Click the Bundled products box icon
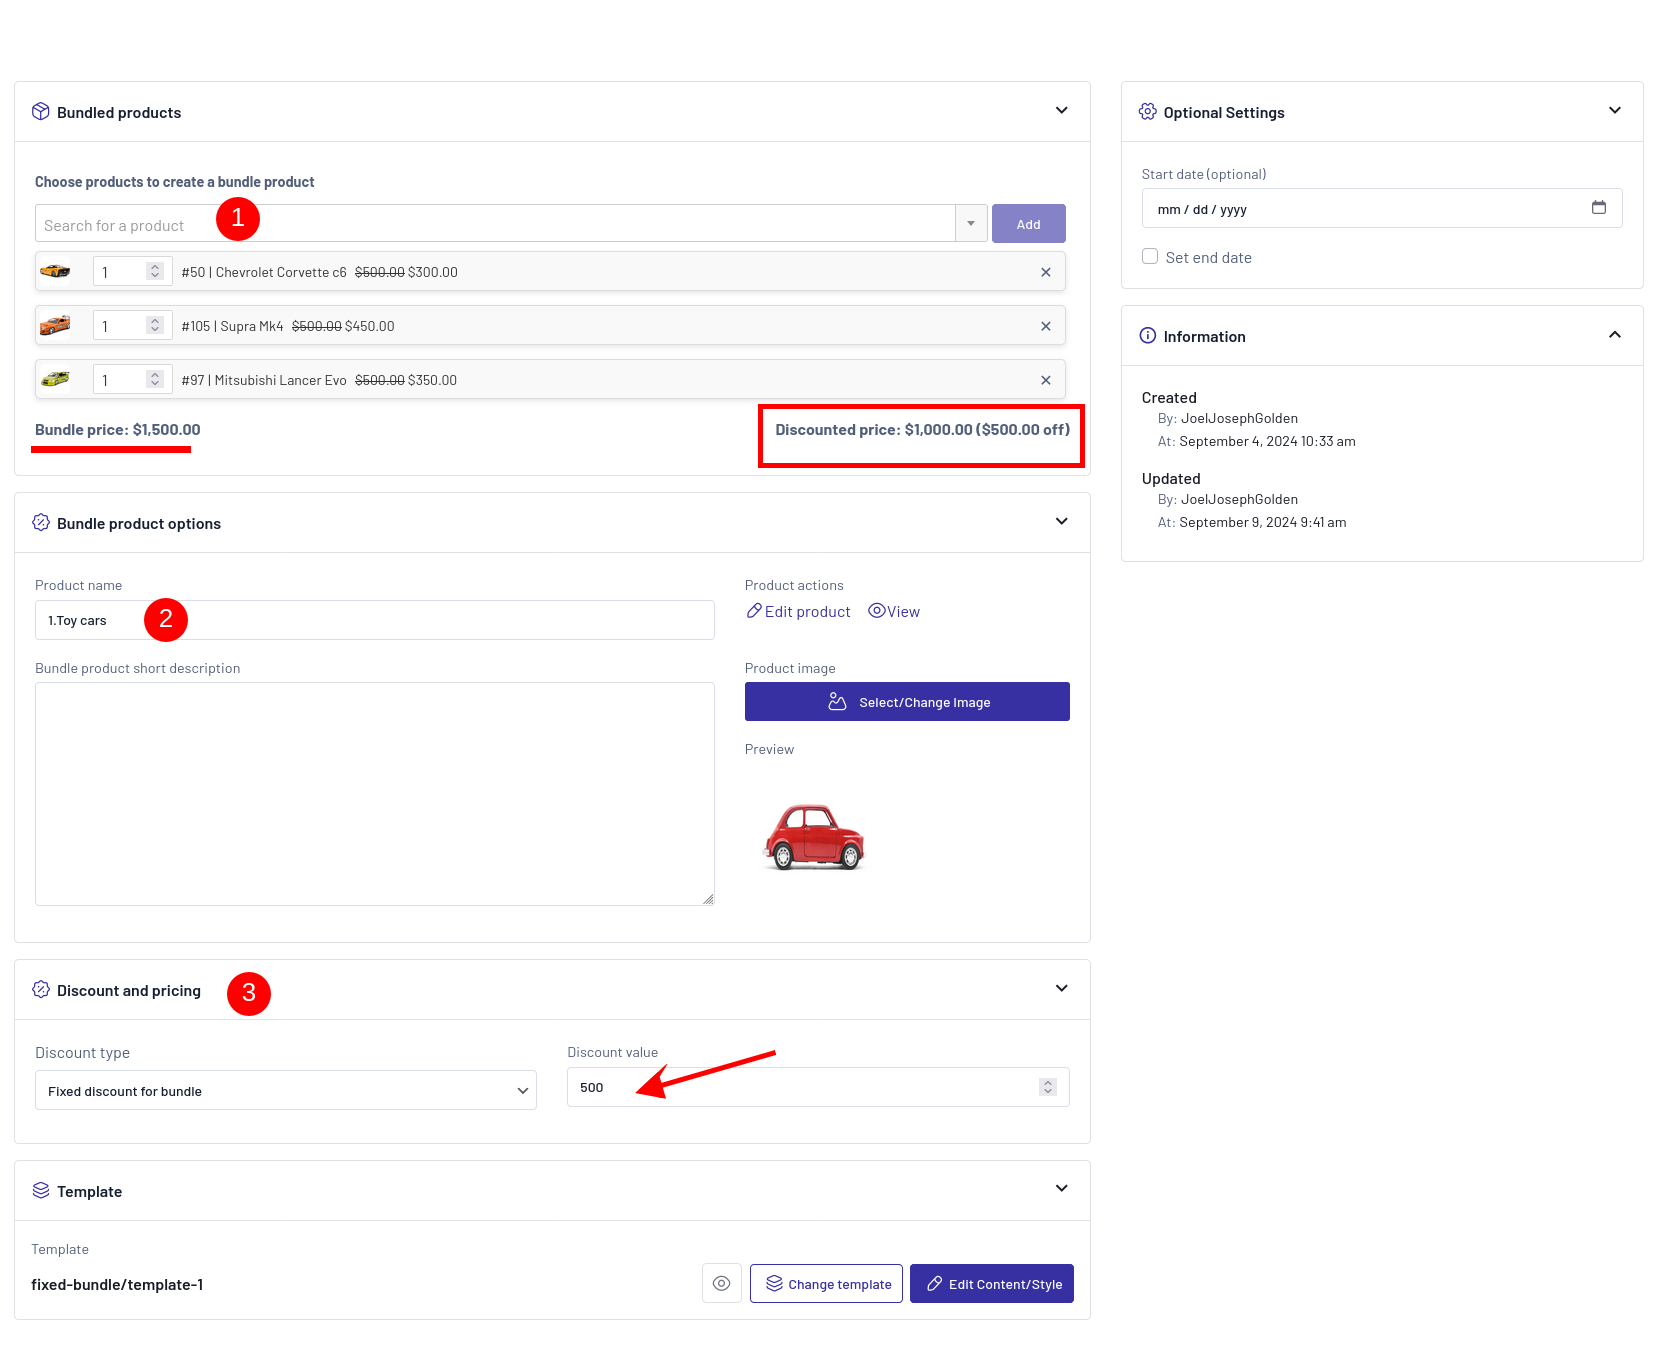Viewport: 1660px width, 1346px height. (41, 112)
